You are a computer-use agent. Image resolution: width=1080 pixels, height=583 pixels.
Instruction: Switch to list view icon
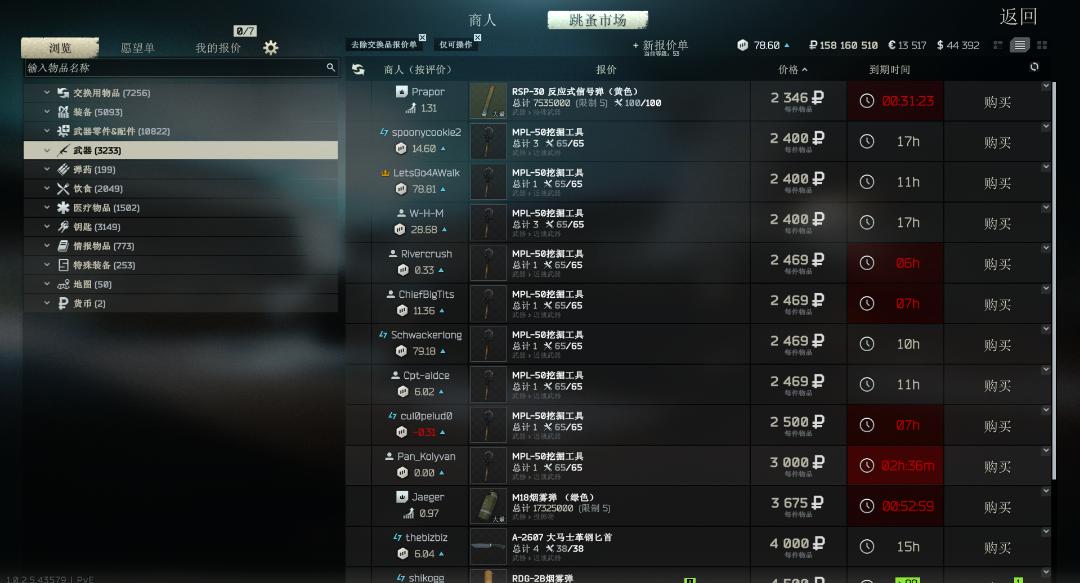1019,45
